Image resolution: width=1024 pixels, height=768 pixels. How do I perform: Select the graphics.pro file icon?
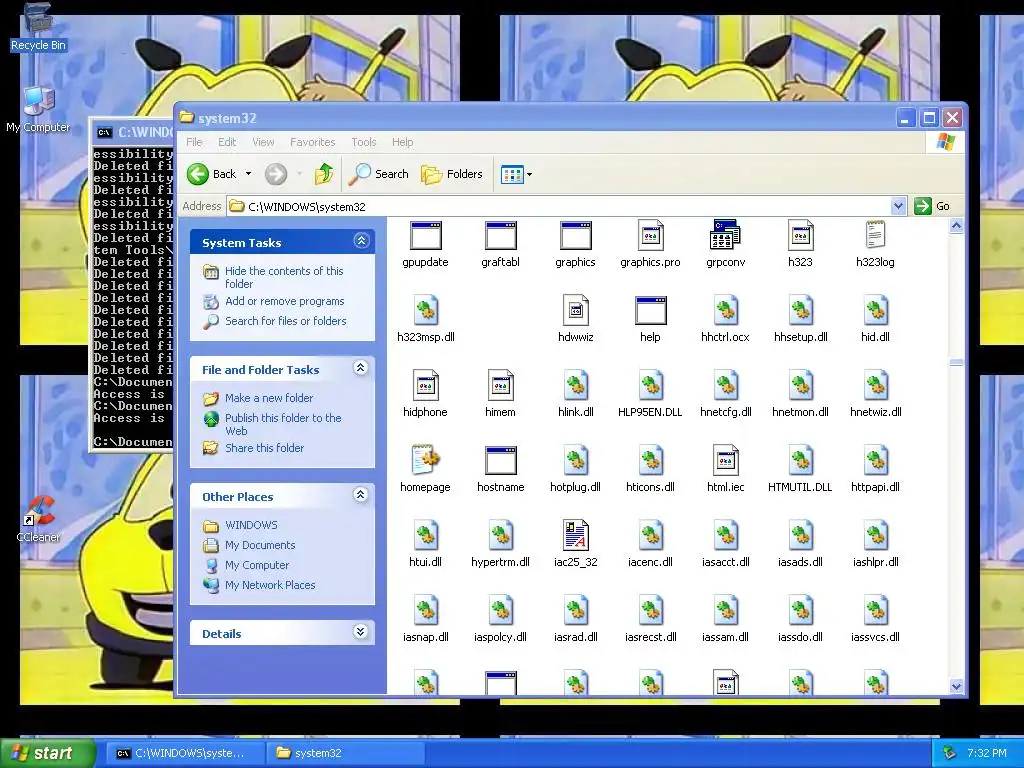click(650, 235)
